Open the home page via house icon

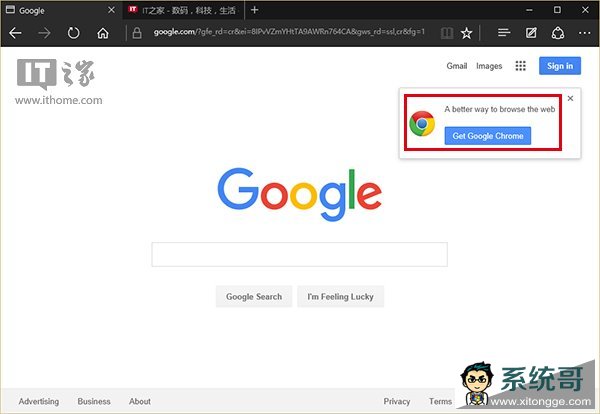[x=103, y=33]
